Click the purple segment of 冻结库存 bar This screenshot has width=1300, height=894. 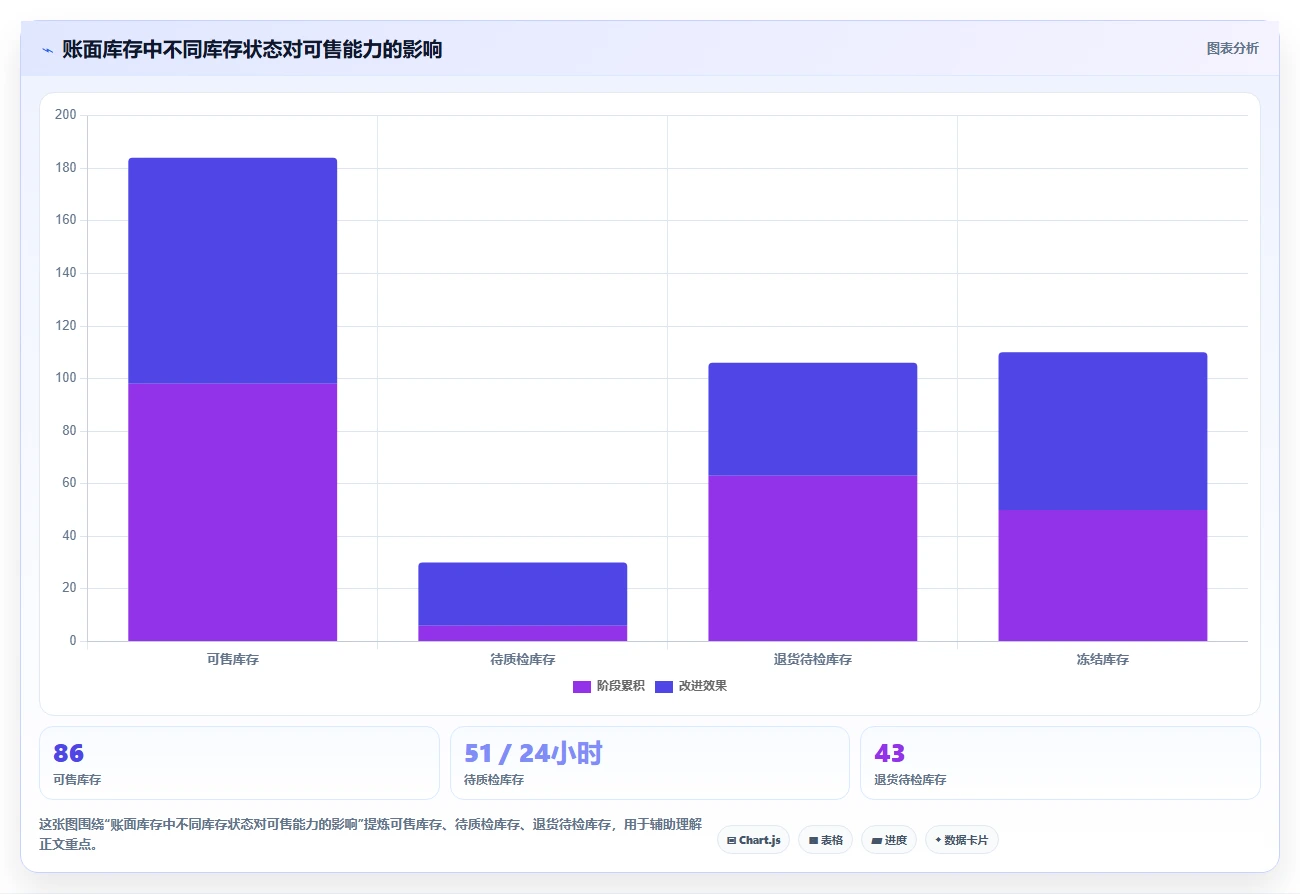(1103, 575)
